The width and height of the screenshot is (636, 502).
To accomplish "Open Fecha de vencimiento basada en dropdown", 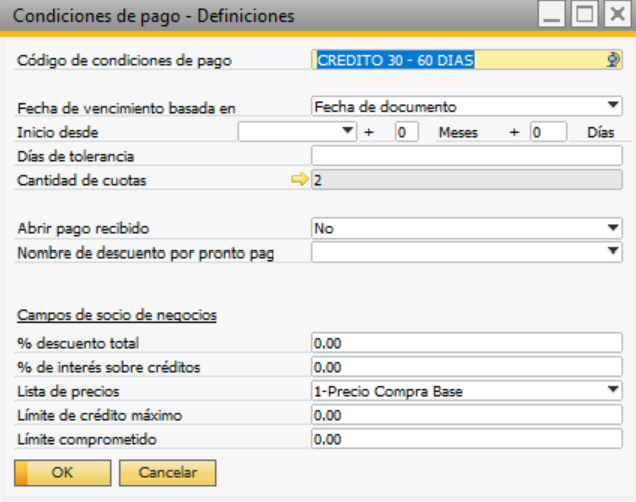I will pyautogui.click(x=613, y=105).
